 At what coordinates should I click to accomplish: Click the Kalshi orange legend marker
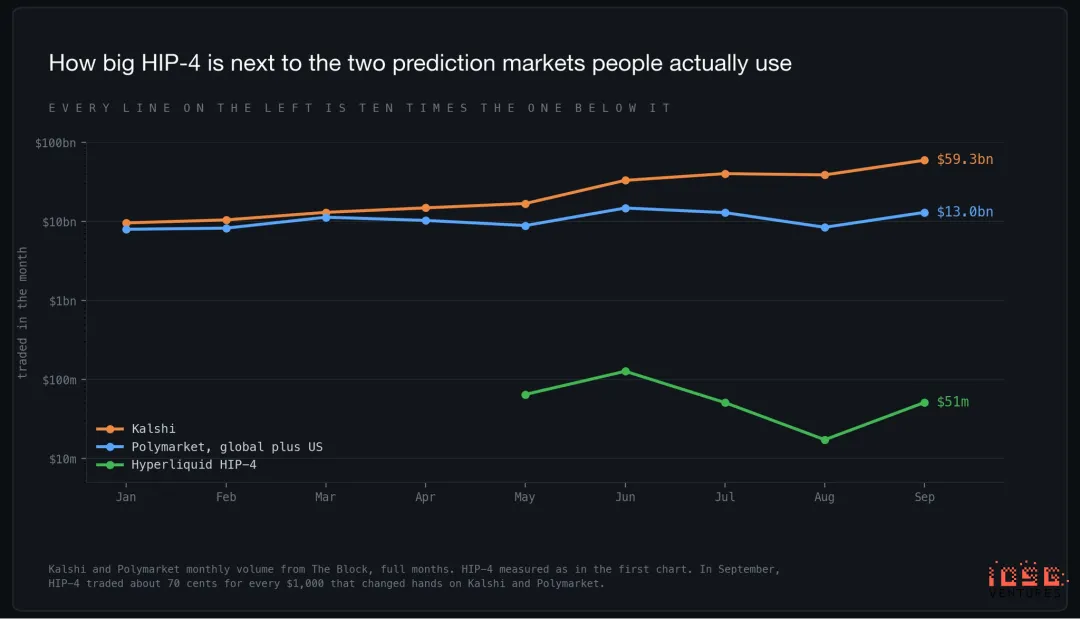tap(110, 429)
